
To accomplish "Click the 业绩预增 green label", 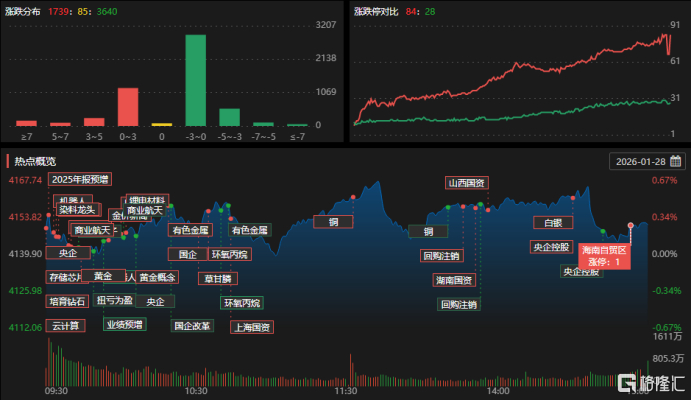I will click(x=124, y=325).
